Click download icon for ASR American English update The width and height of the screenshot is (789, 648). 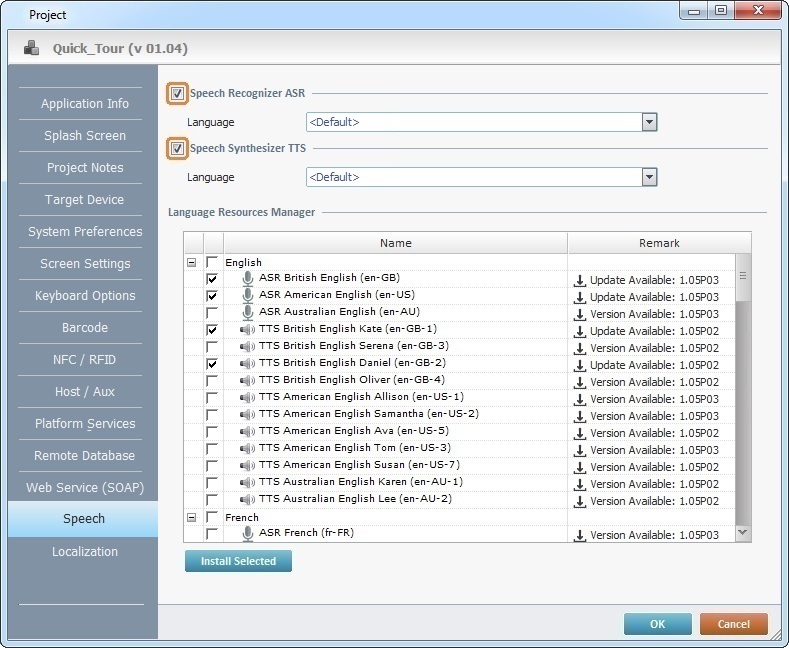pos(579,297)
